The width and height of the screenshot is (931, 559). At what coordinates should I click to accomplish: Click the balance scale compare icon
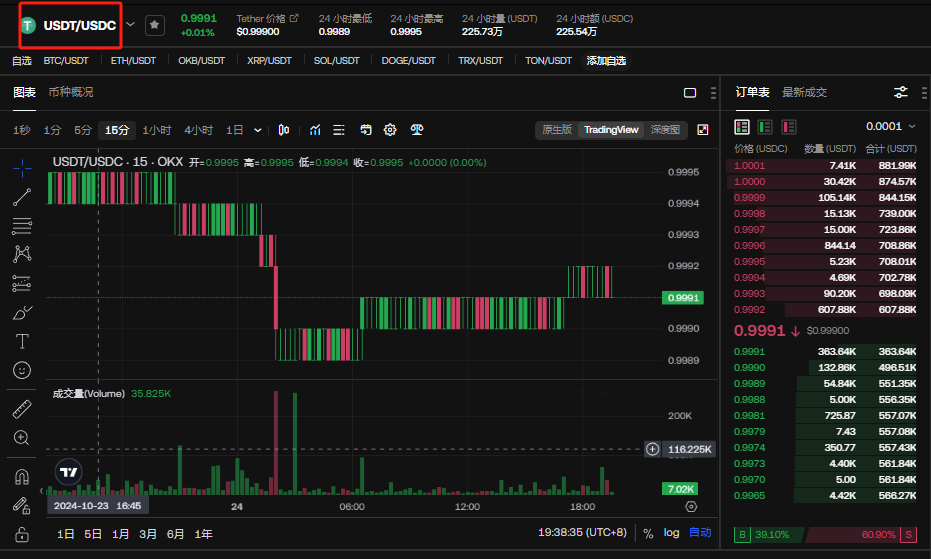tap(417, 130)
